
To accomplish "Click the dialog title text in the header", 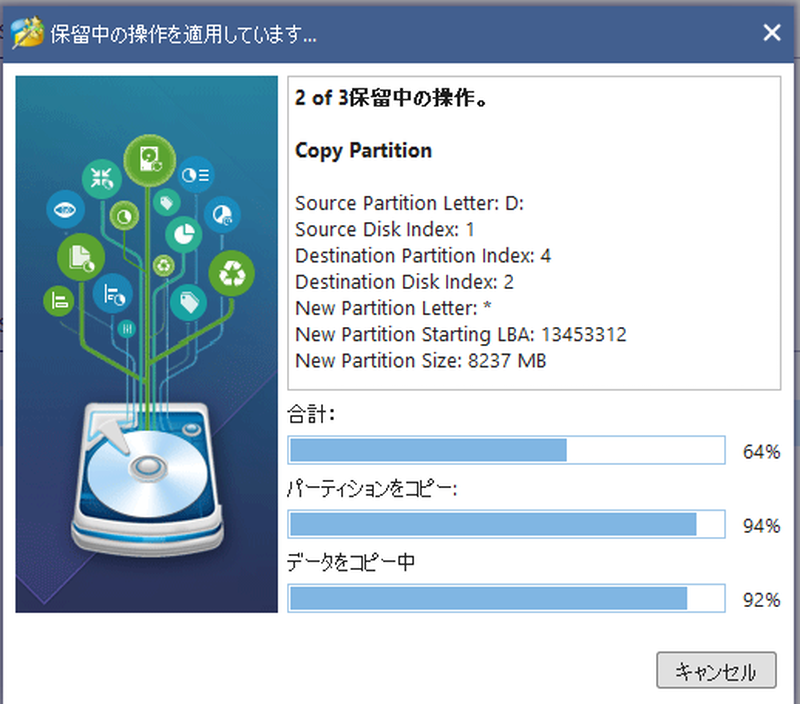I will (x=183, y=35).
